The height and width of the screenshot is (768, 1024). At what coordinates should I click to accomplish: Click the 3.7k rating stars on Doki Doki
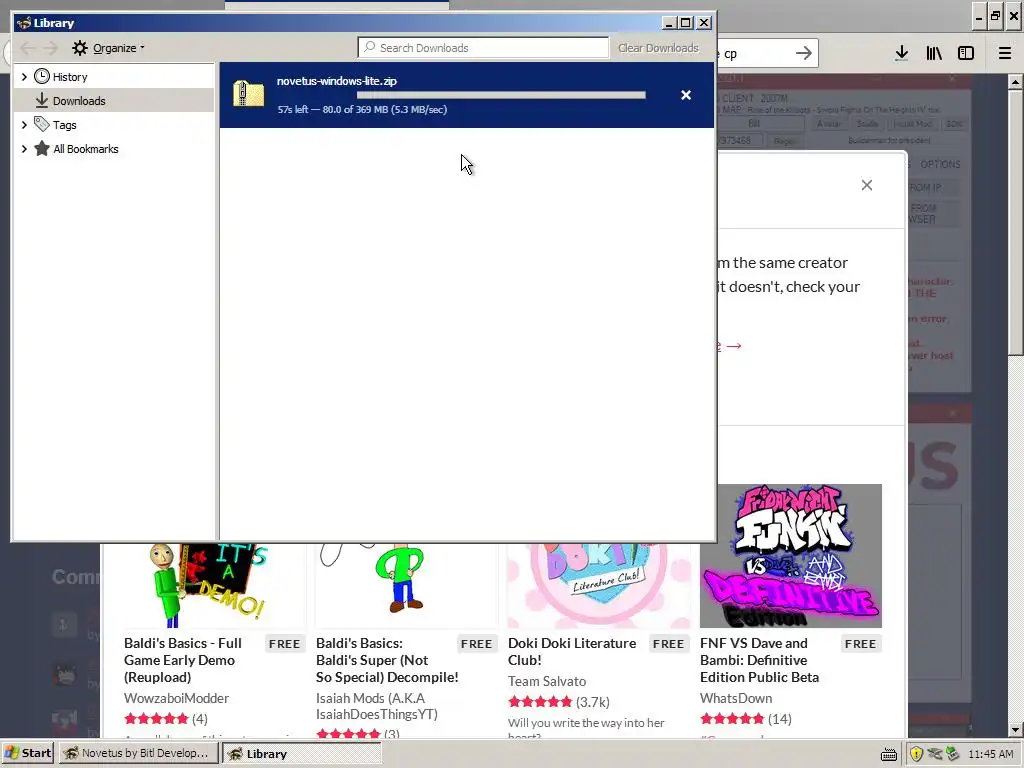540,701
